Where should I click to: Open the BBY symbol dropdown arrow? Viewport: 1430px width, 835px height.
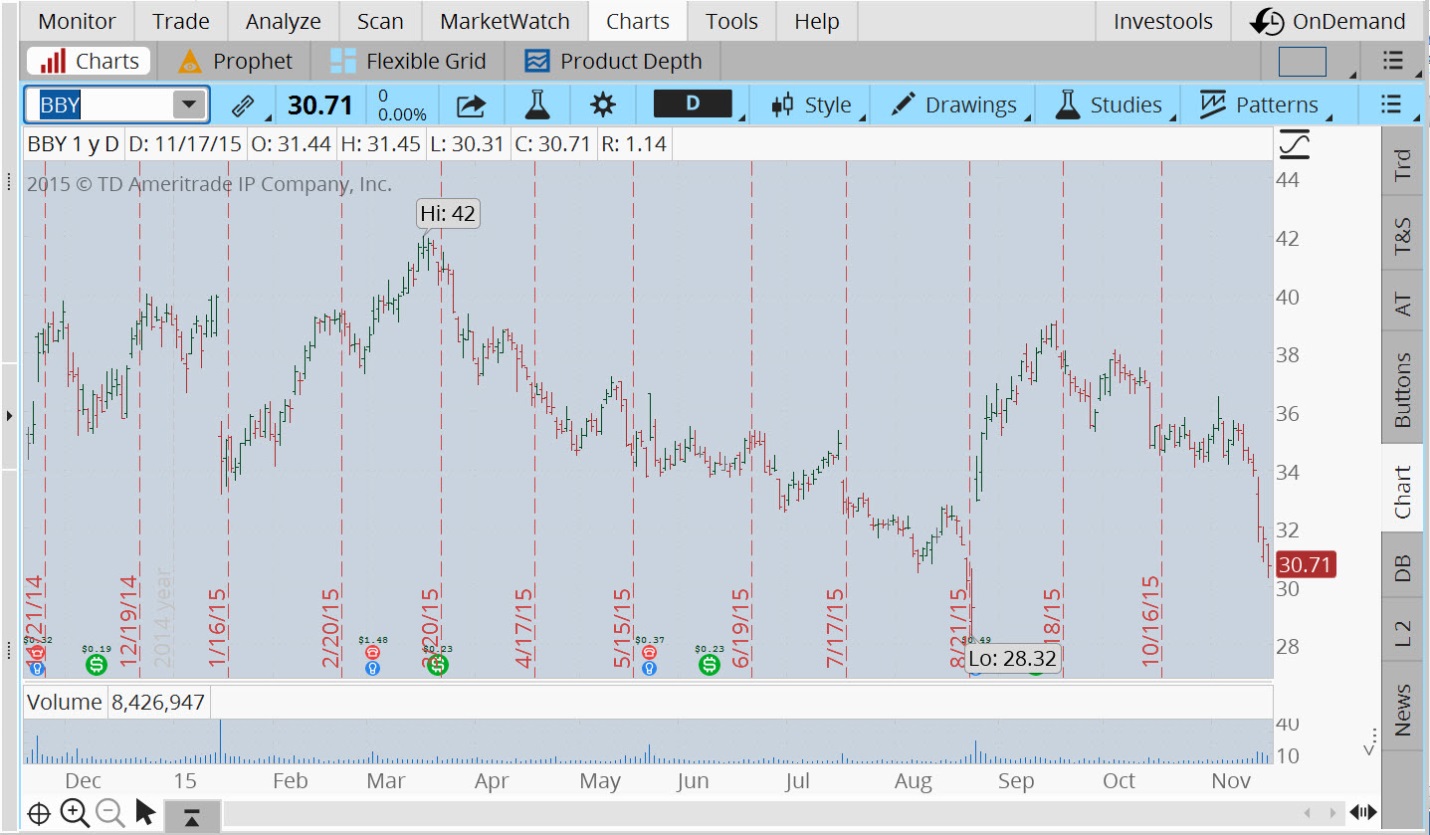coord(188,104)
